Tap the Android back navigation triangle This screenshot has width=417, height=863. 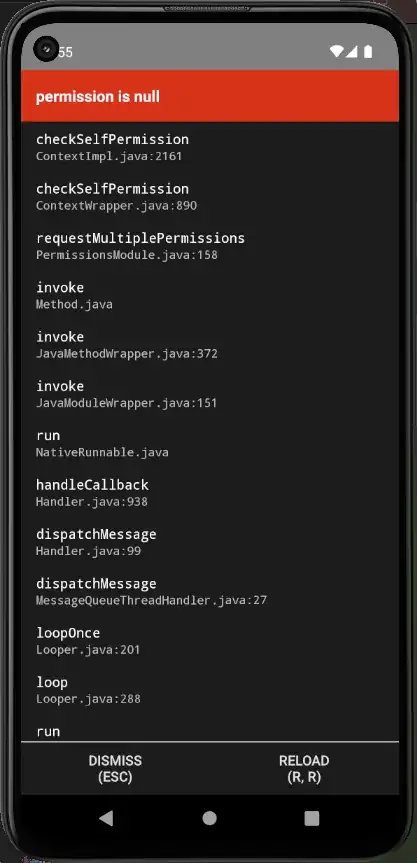point(106,818)
